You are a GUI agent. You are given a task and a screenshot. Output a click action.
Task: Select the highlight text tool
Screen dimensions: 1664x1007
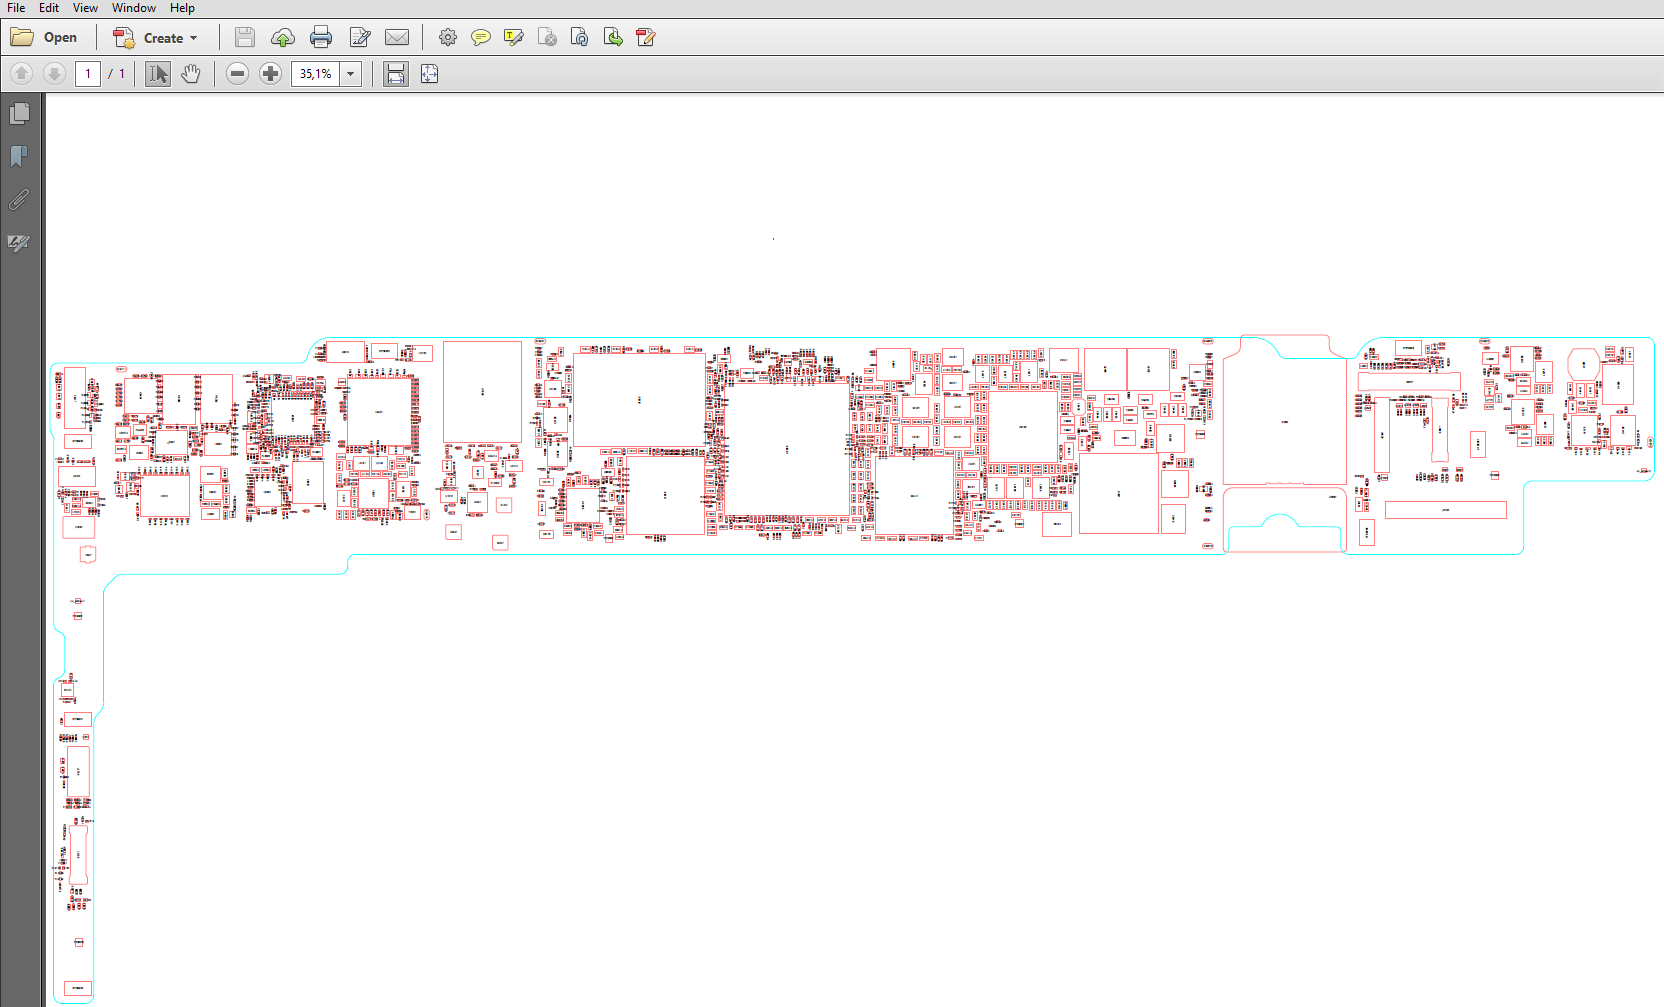coord(514,38)
